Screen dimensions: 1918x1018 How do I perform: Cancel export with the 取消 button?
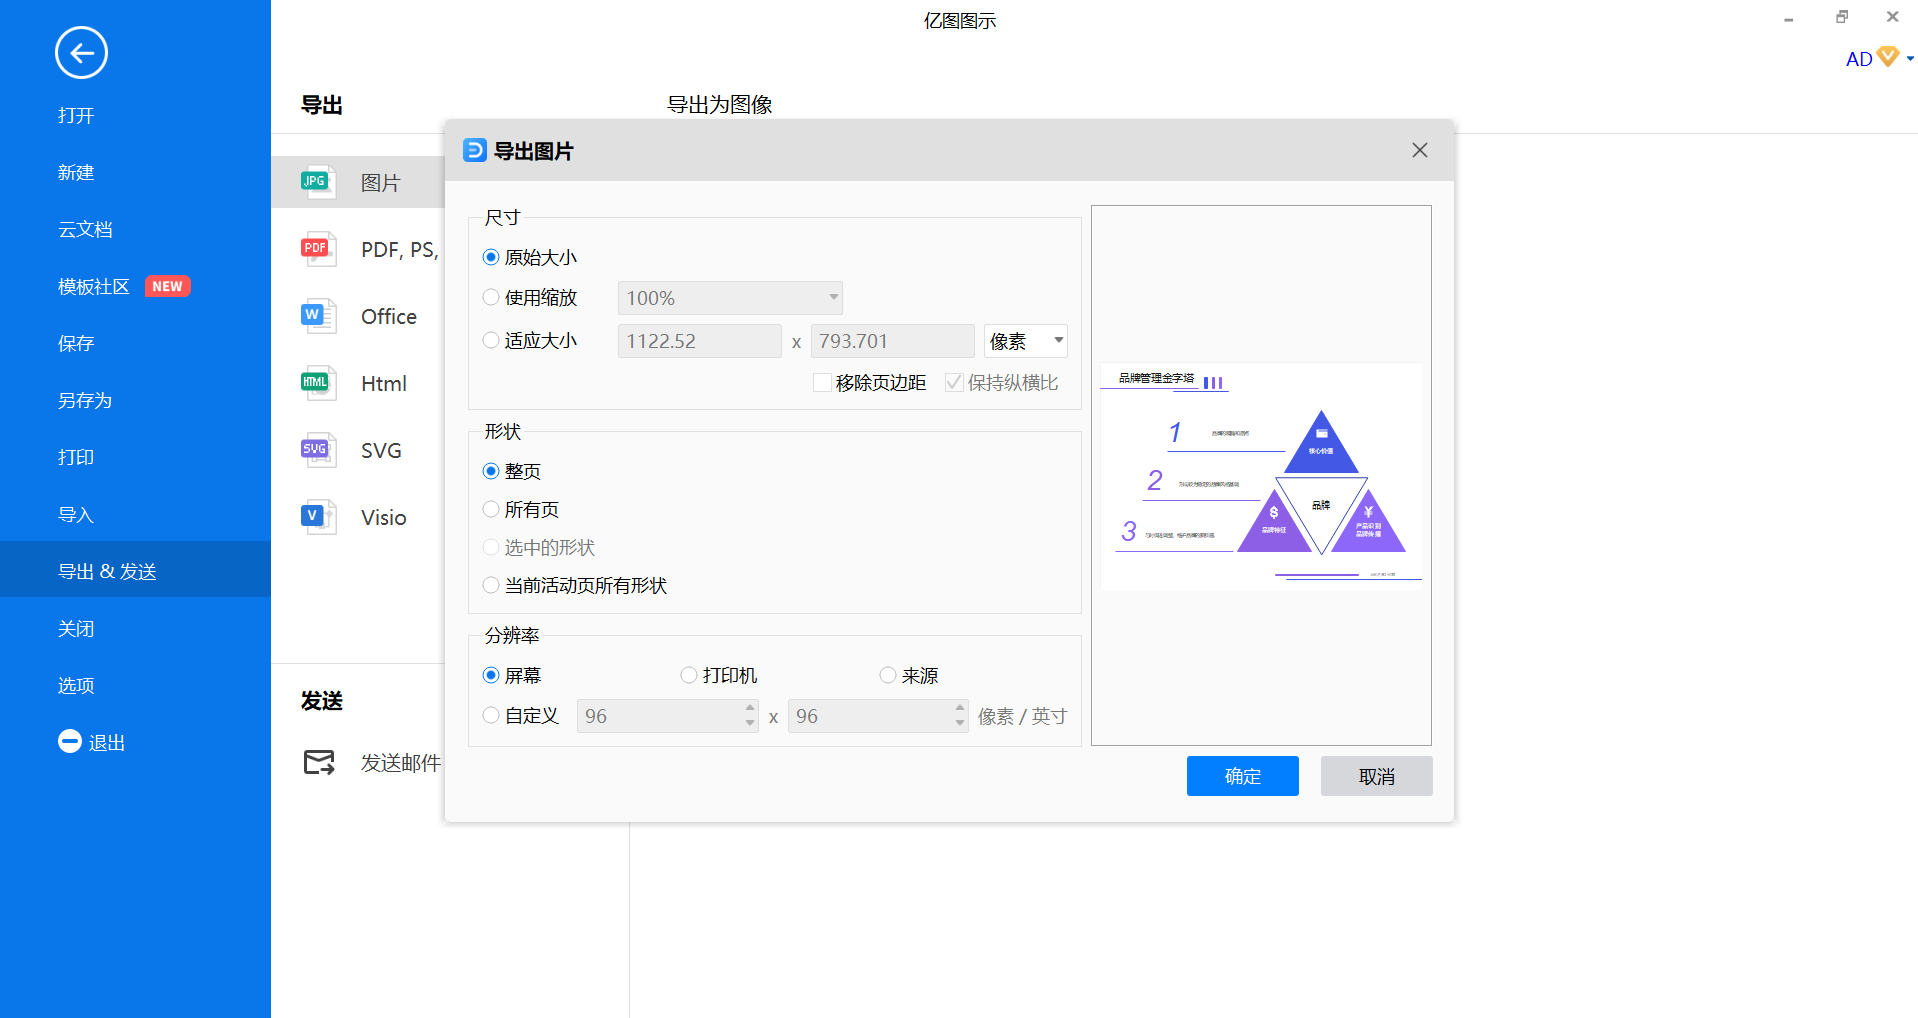pyautogui.click(x=1376, y=776)
